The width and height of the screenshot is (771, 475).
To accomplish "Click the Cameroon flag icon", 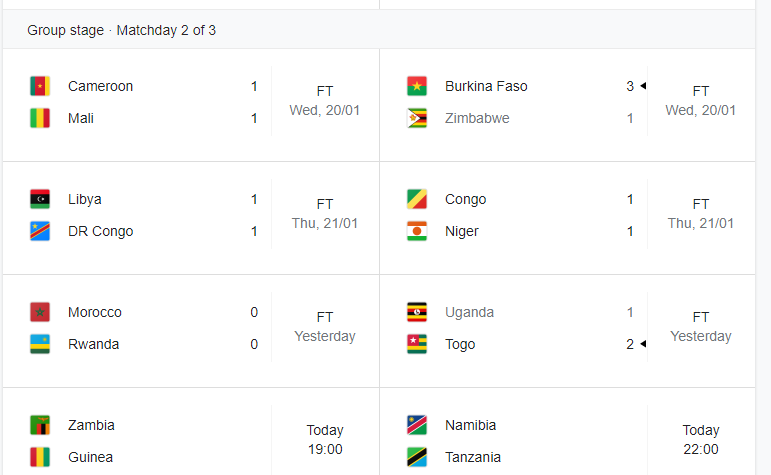I will tap(40, 86).
